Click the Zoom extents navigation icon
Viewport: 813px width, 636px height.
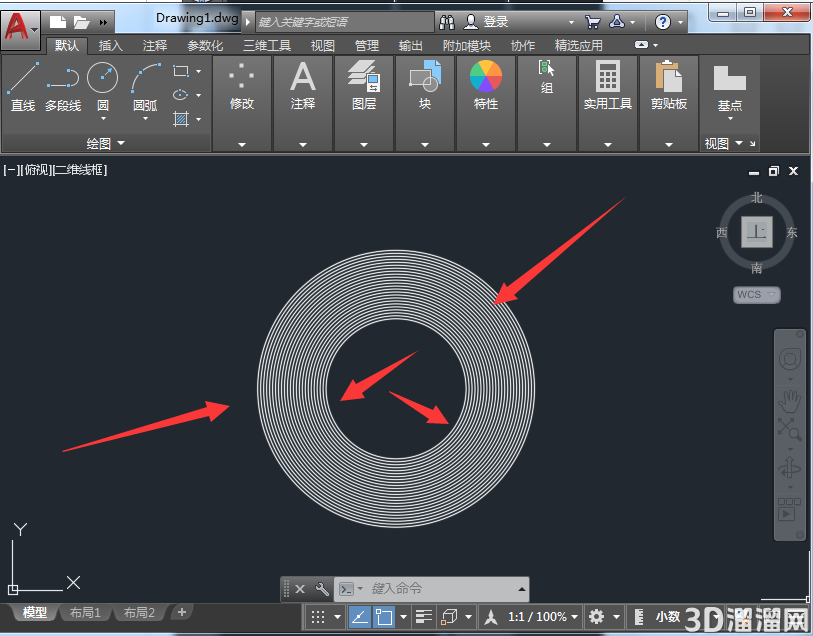[790, 430]
